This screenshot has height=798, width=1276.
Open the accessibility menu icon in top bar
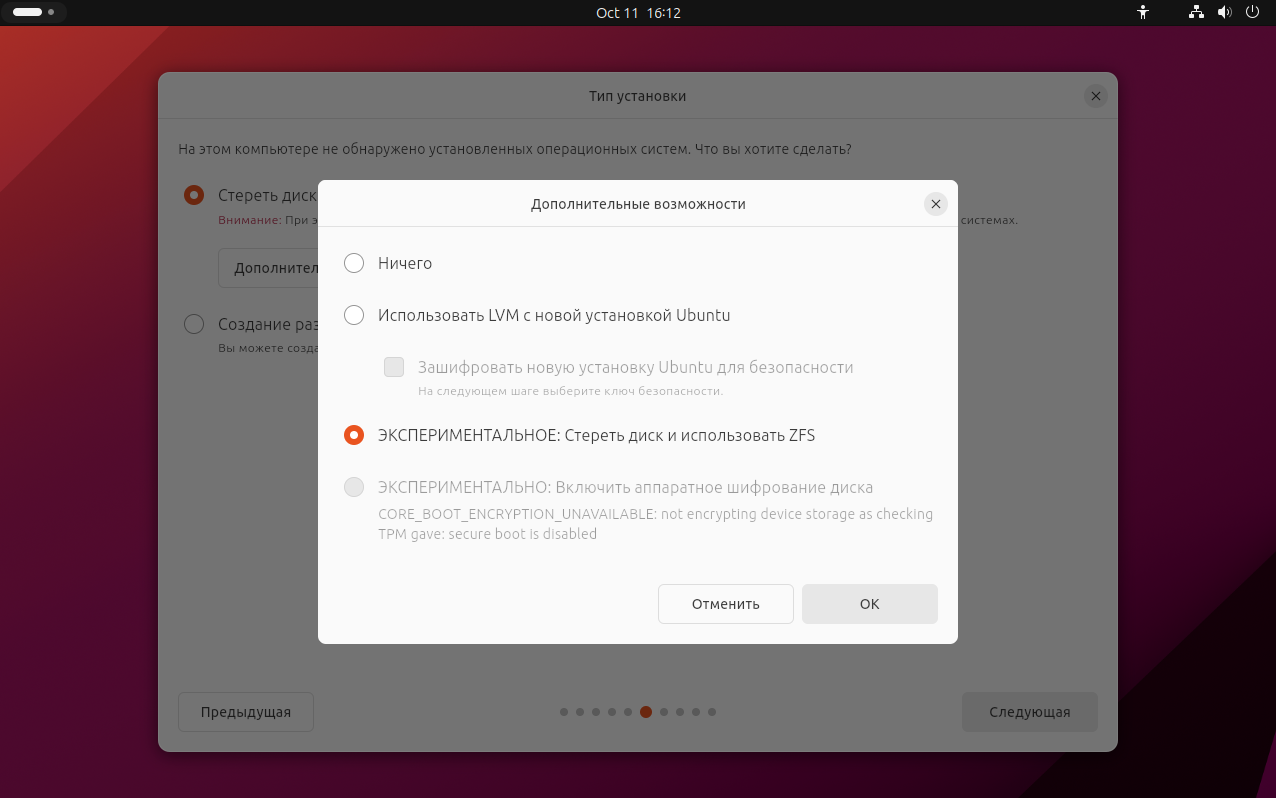pyautogui.click(x=1144, y=13)
